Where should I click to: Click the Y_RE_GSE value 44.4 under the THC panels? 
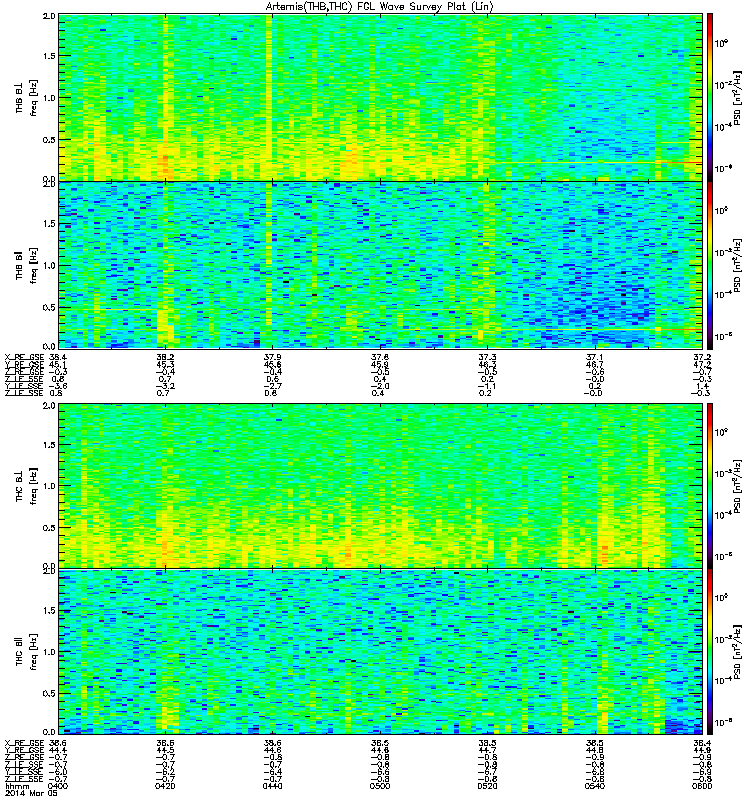[x=58, y=750]
